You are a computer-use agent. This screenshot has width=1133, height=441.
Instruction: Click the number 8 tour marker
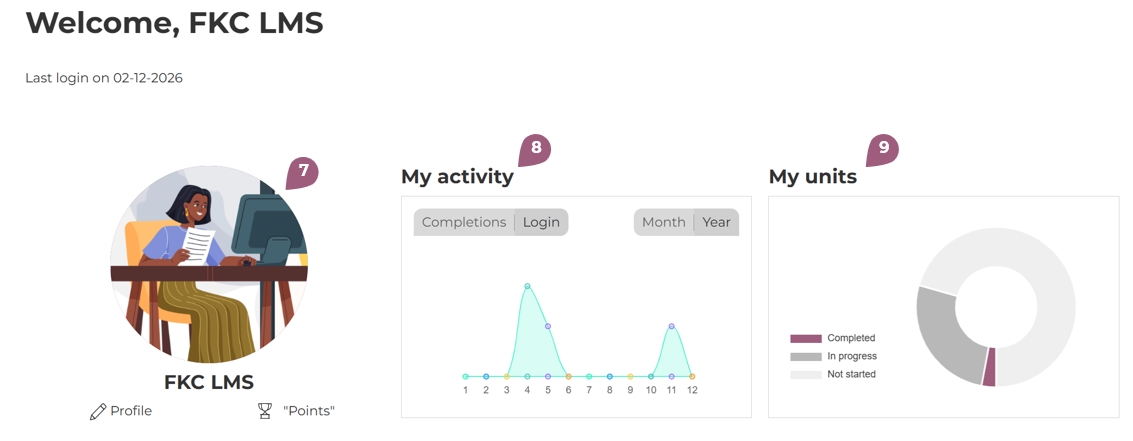tap(535, 149)
